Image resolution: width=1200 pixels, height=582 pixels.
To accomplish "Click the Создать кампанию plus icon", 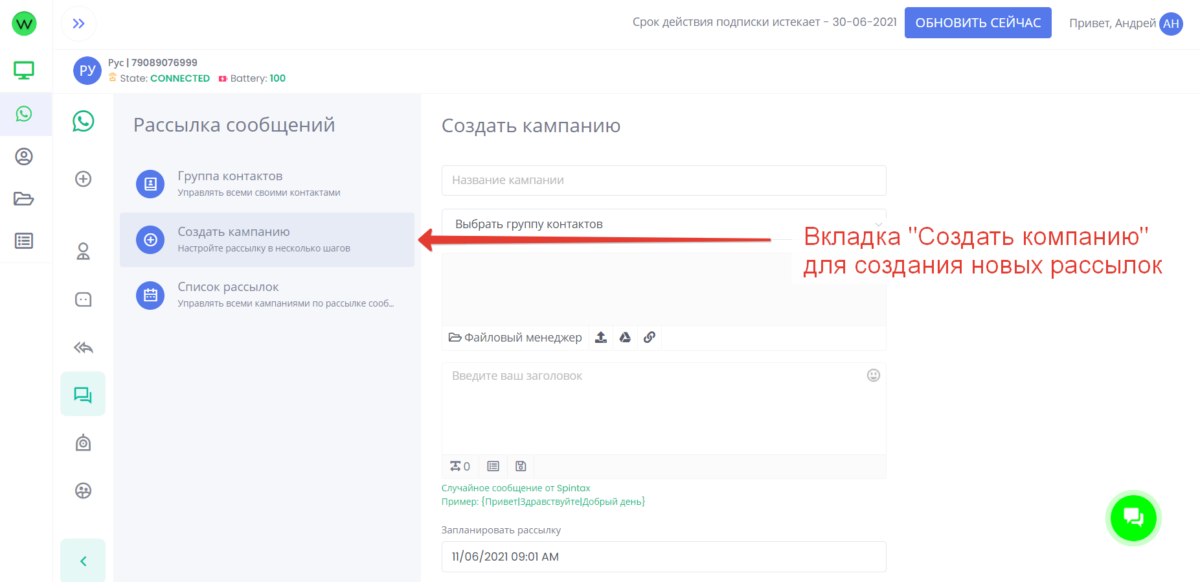I will coord(150,240).
